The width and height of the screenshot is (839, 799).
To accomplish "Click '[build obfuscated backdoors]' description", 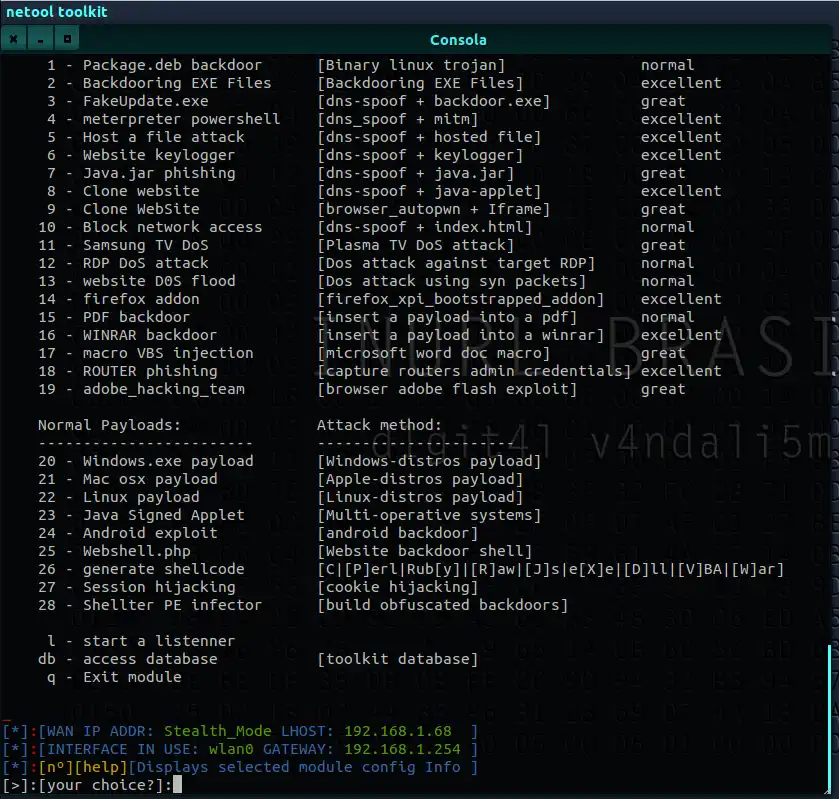I will pyautogui.click(x=443, y=605).
